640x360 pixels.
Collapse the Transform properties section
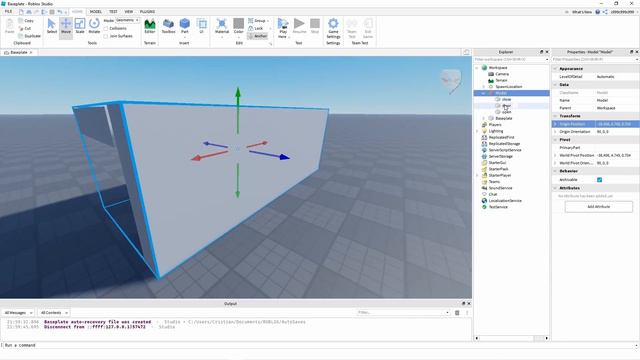tap(555, 116)
